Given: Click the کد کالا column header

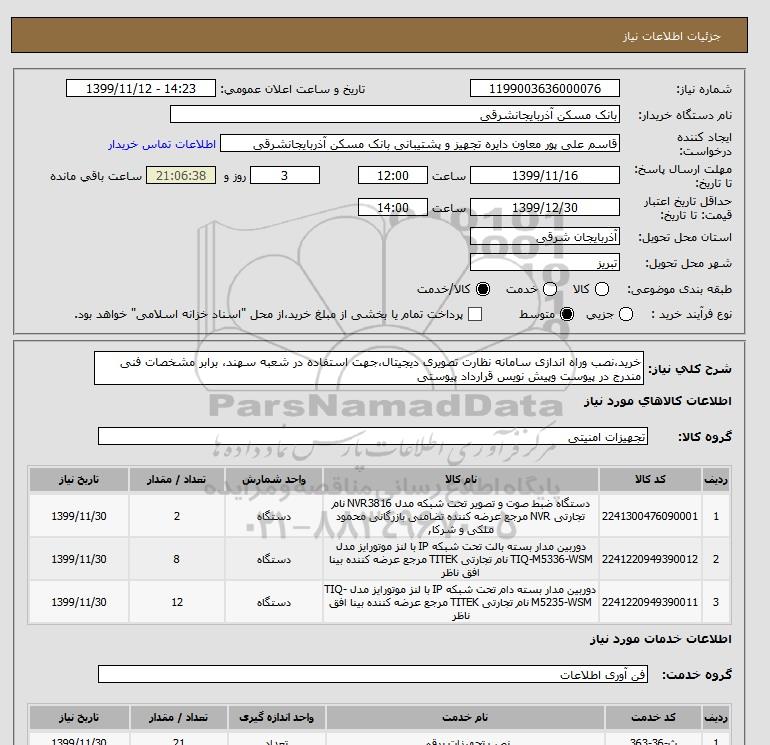Looking at the screenshot, I should (650, 479).
